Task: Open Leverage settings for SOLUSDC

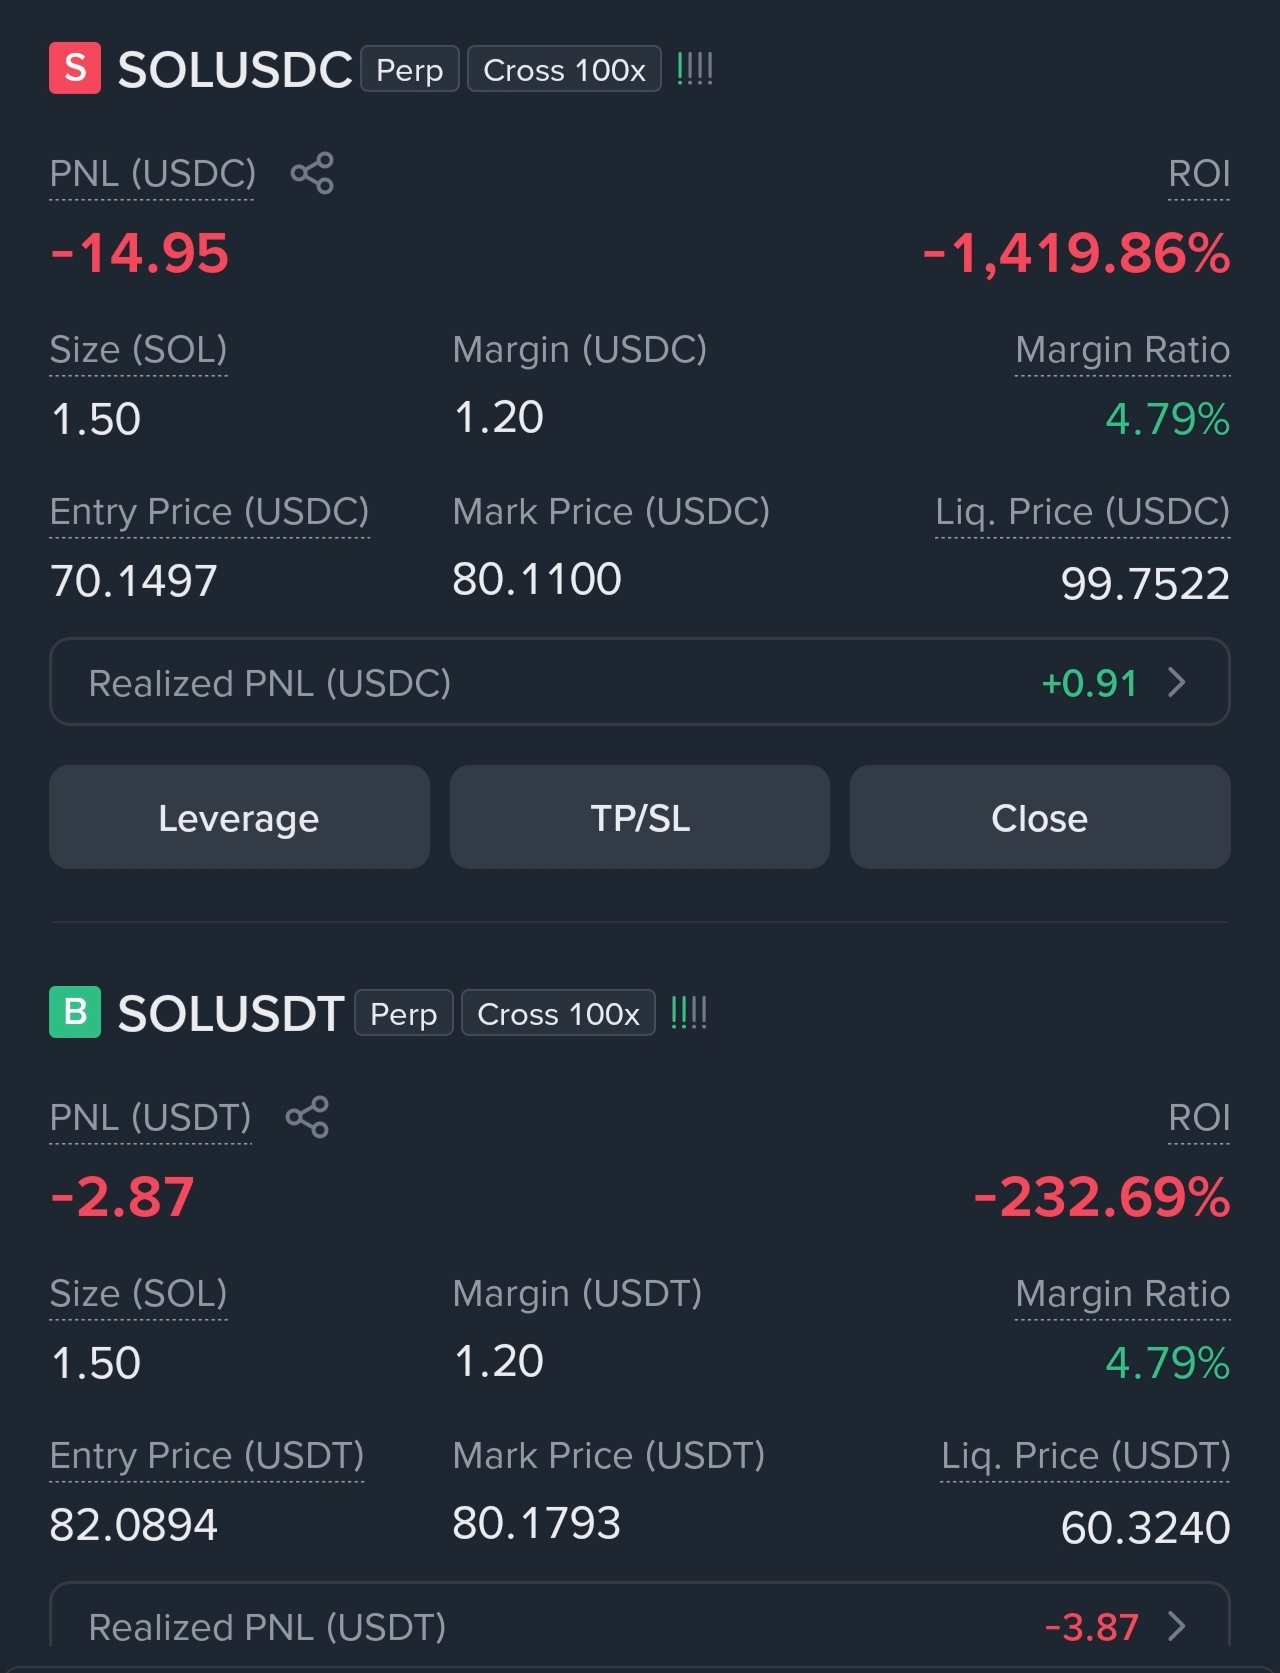Action: coord(239,817)
